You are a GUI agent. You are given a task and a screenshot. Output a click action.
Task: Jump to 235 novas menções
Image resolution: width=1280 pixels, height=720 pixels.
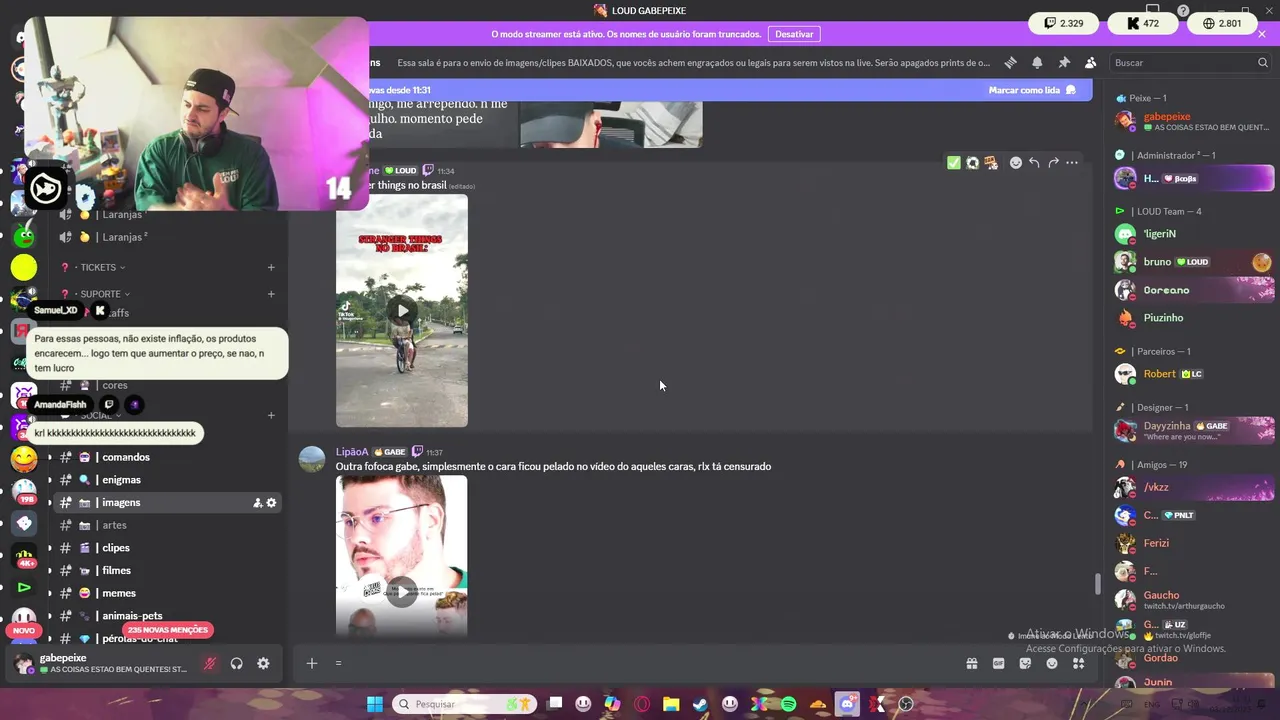point(168,630)
